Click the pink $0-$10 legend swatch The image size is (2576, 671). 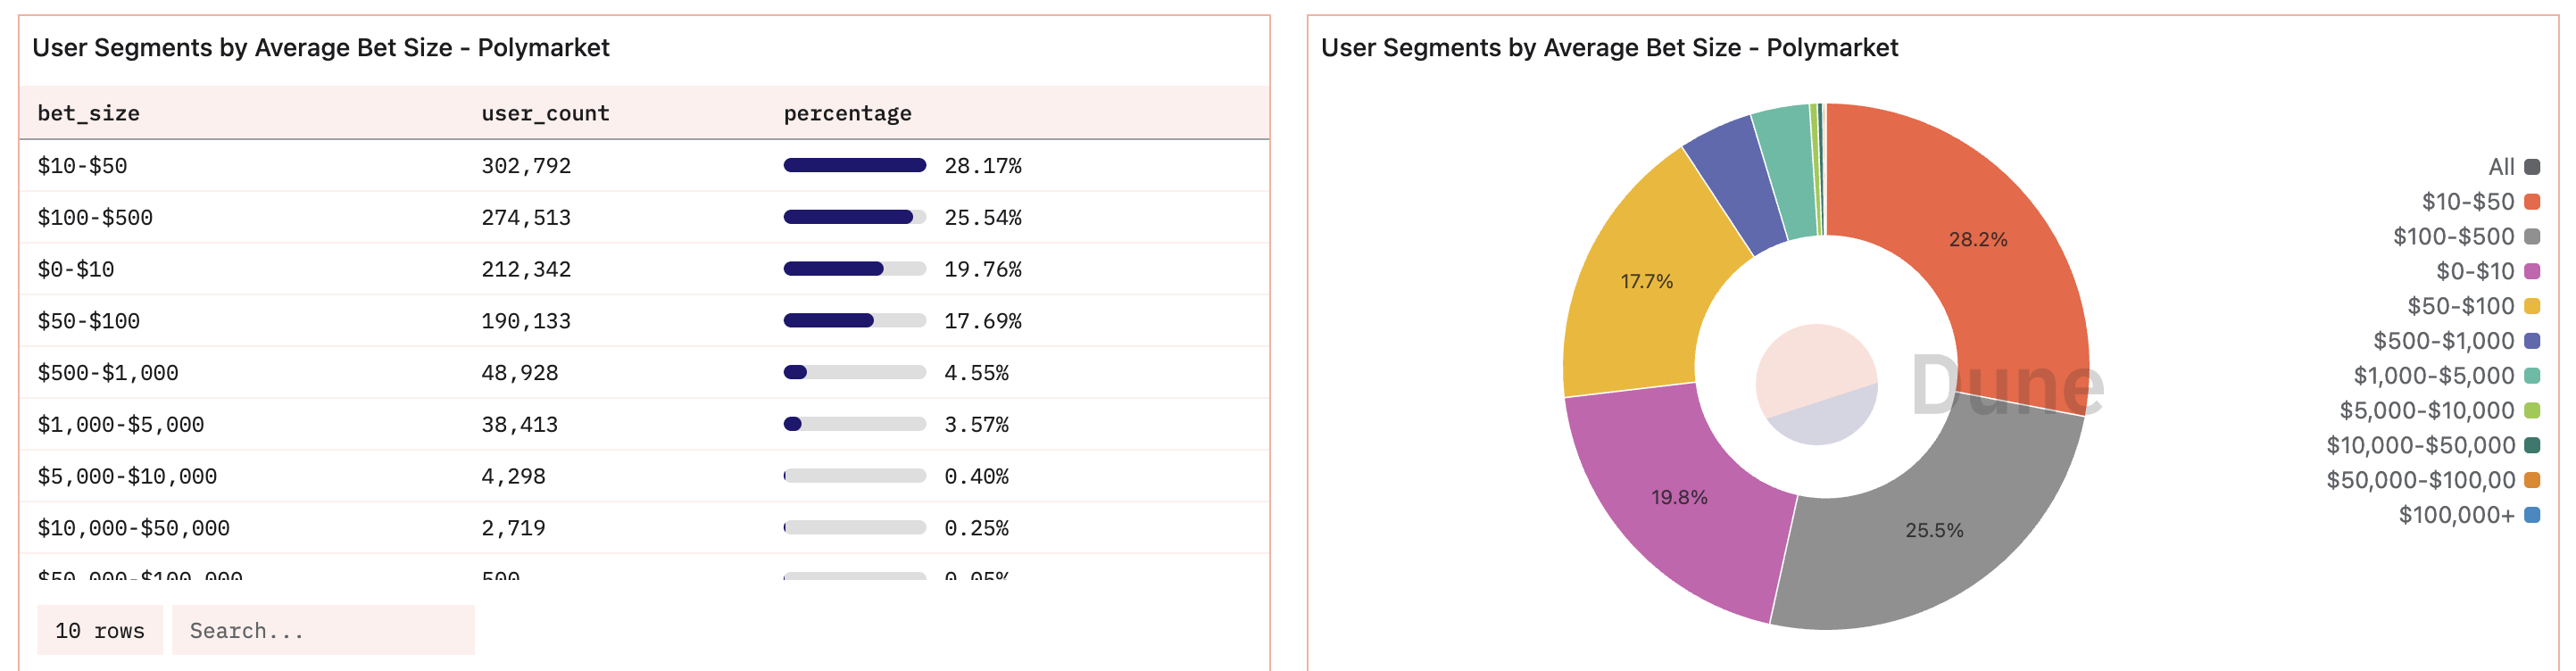tap(2532, 271)
